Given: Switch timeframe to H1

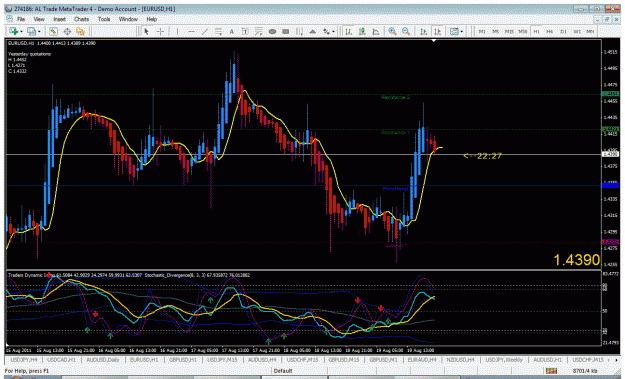Looking at the screenshot, I should click(x=537, y=31).
